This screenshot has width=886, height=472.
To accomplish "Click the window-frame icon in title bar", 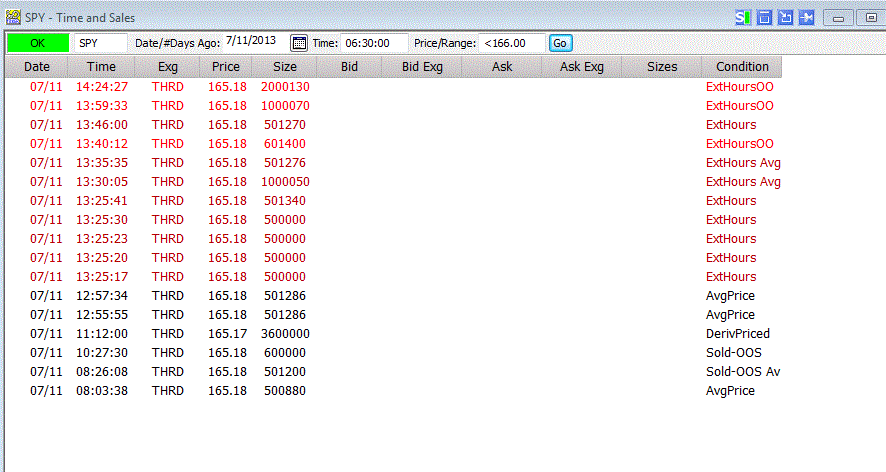I will coord(764,18).
